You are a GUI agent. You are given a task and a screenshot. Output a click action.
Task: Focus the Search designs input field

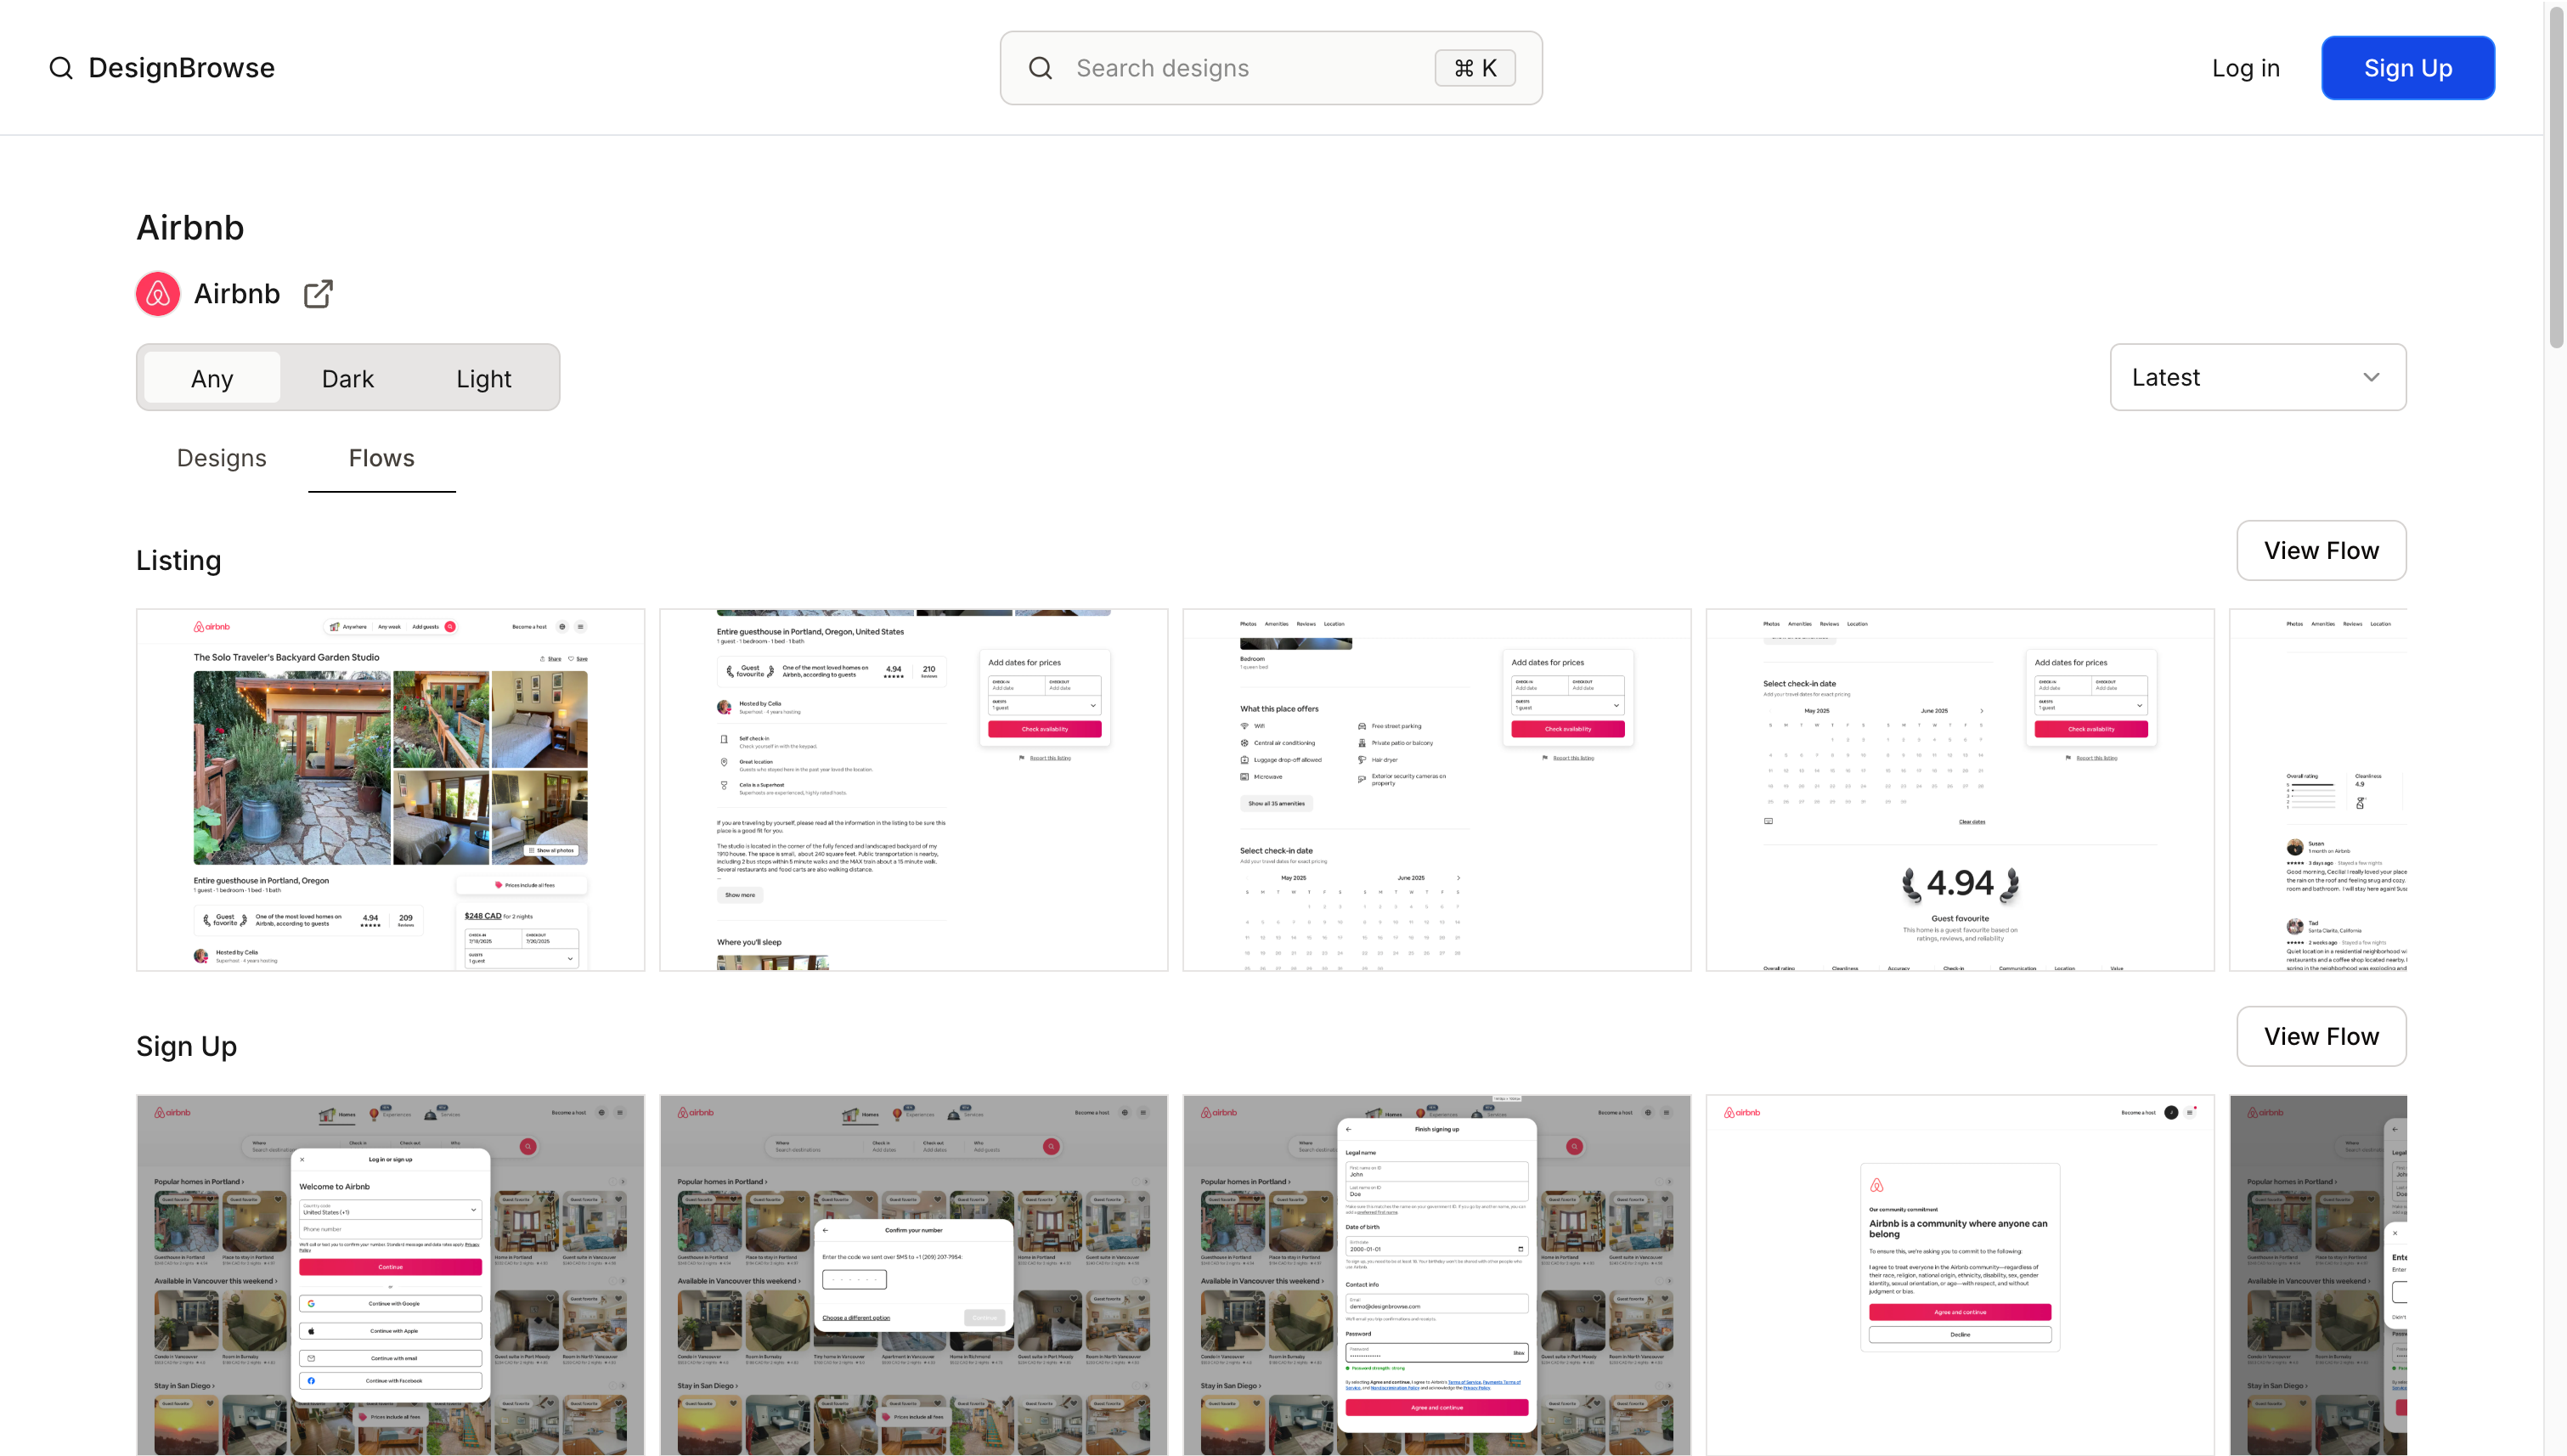pyautogui.click(x=1271, y=68)
